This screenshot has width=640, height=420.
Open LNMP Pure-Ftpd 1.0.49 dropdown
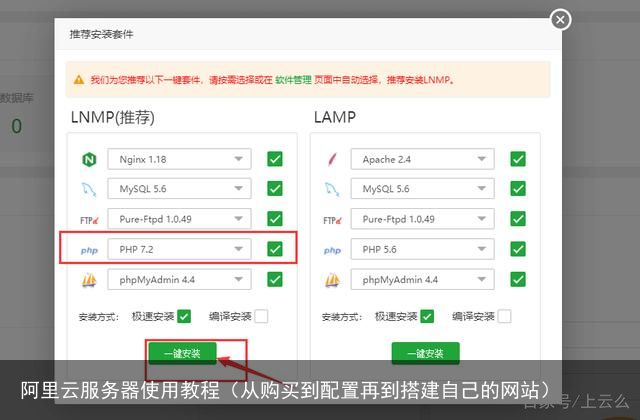point(179,219)
